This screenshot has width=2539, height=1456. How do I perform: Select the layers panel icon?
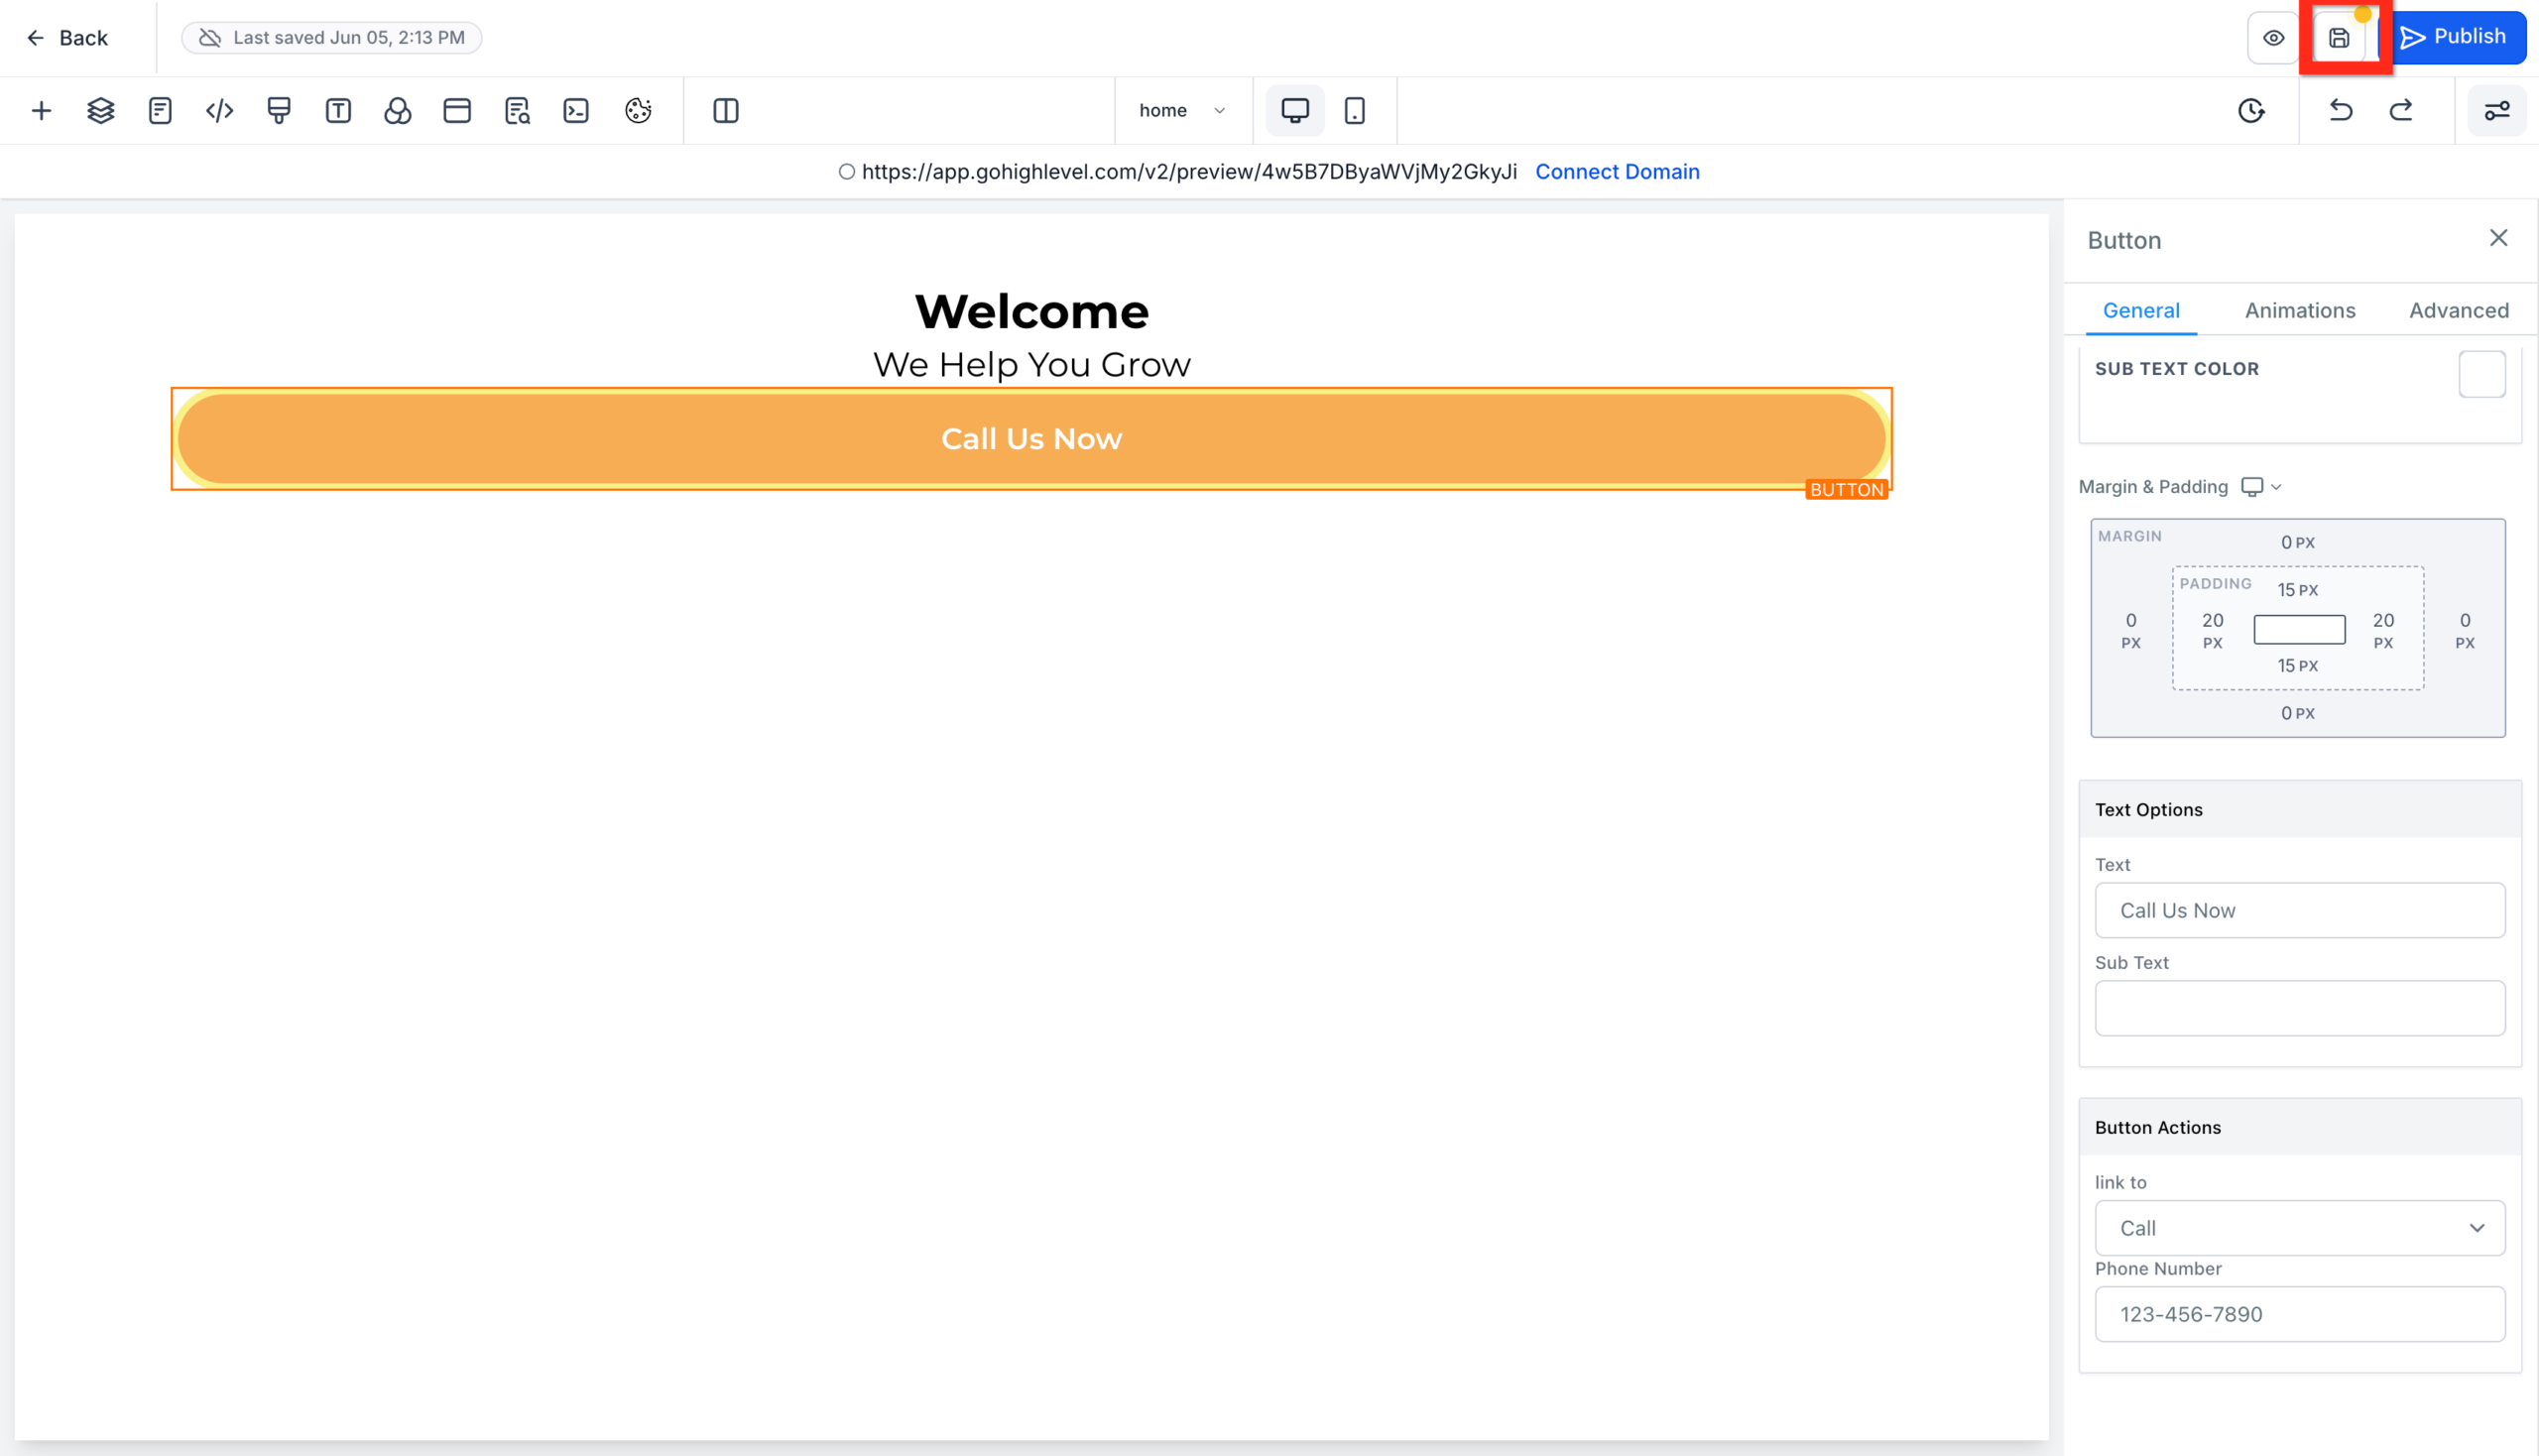coord(100,110)
